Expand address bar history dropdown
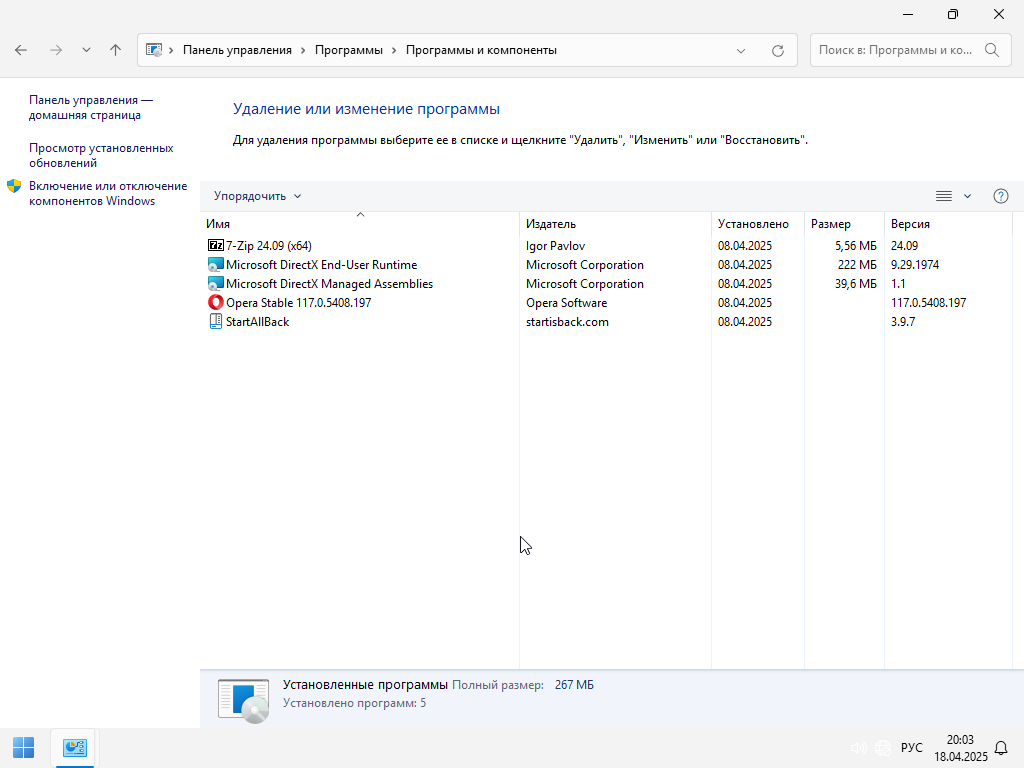Screen dimensions: 1024x768 (x=741, y=50)
